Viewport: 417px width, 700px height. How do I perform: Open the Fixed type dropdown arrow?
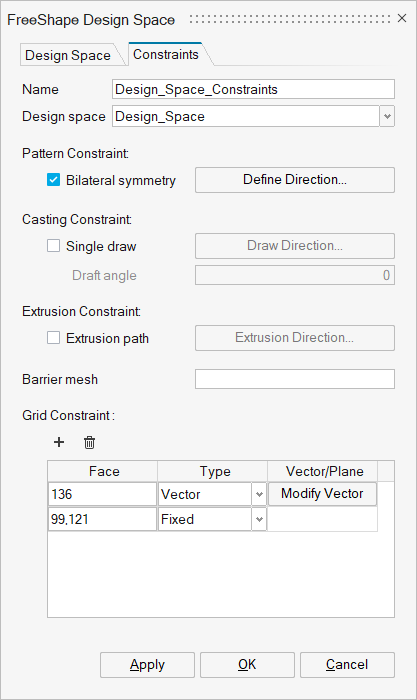[x=259, y=519]
